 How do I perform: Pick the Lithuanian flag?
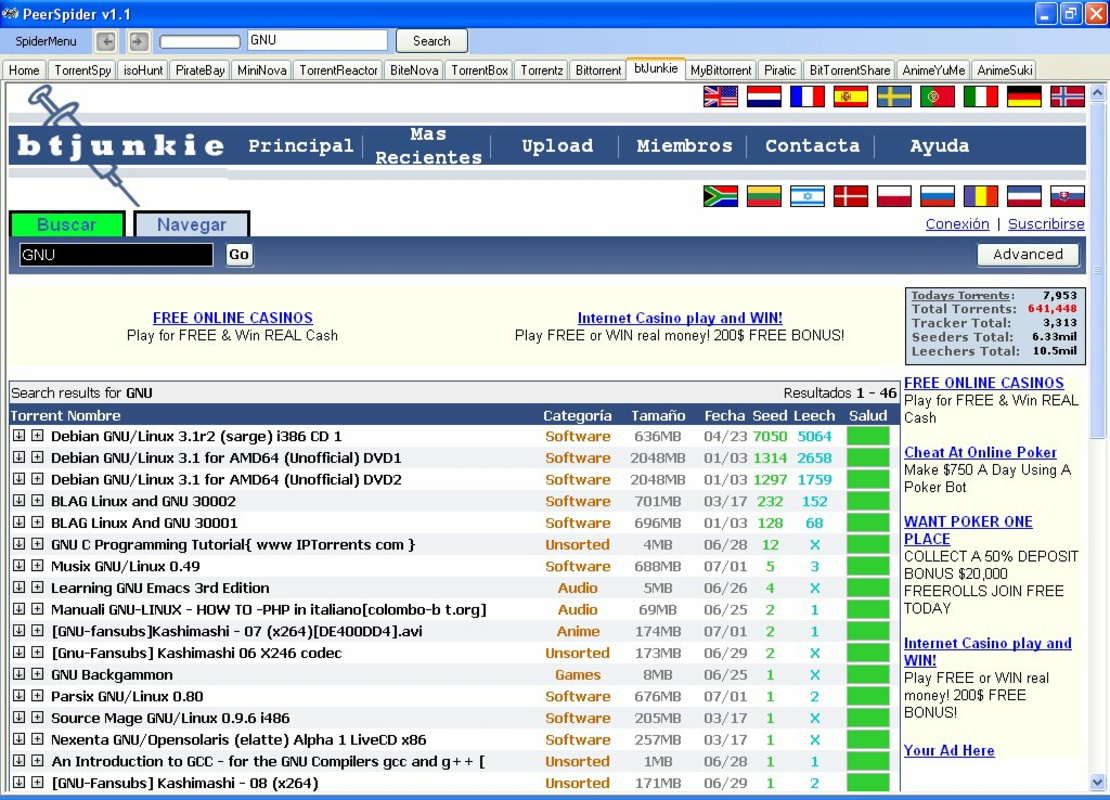coord(764,196)
